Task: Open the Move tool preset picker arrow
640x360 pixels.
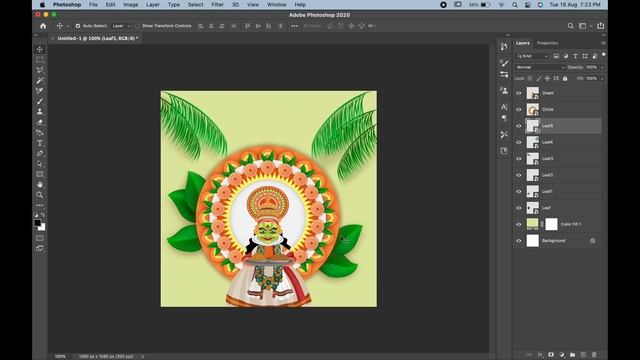Action: tap(68, 26)
